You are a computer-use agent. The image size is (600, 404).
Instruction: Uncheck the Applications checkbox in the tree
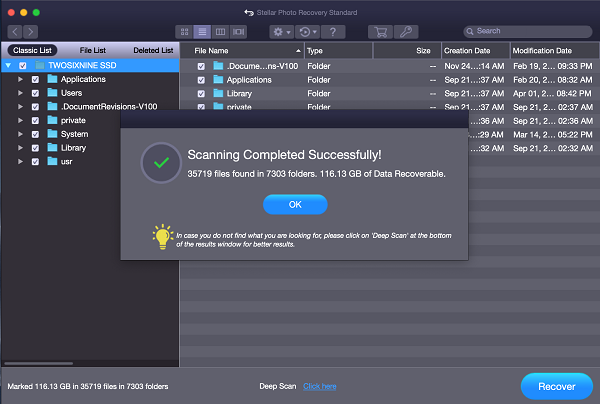click(x=35, y=80)
